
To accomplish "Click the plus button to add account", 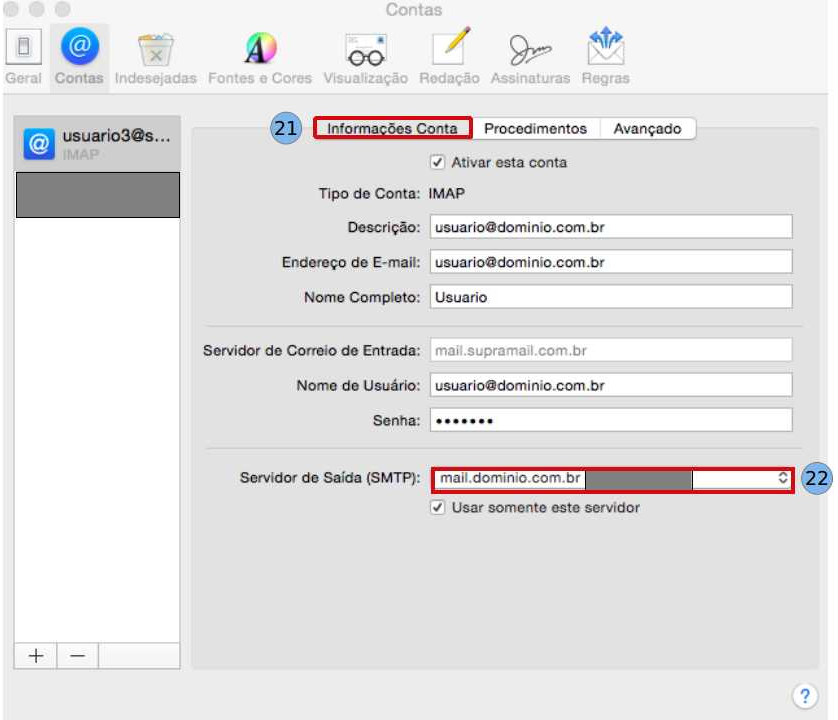I will (x=36, y=656).
